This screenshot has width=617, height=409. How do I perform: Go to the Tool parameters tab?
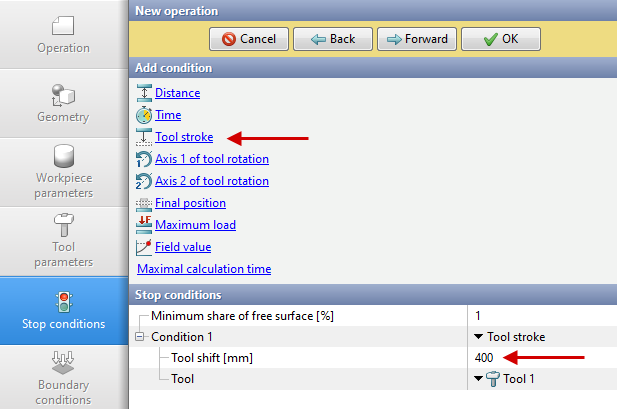tap(64, 241)
